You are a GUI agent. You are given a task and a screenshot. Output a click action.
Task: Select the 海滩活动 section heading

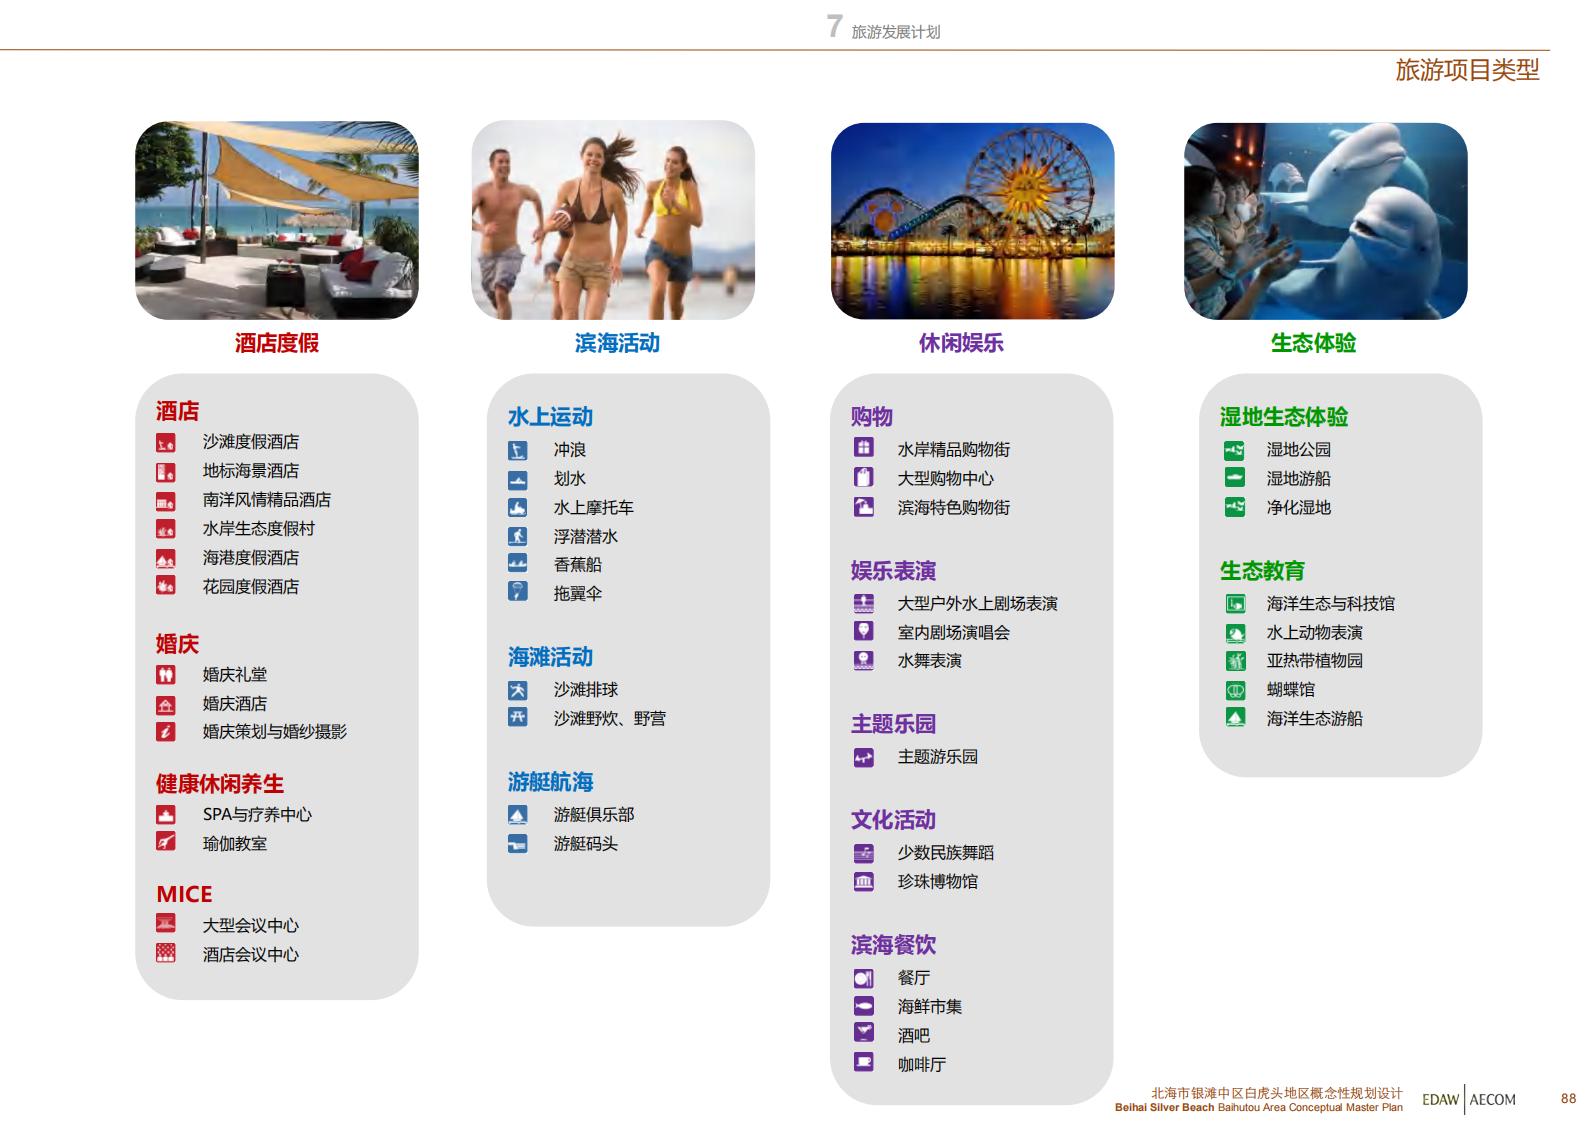point(550,657)
